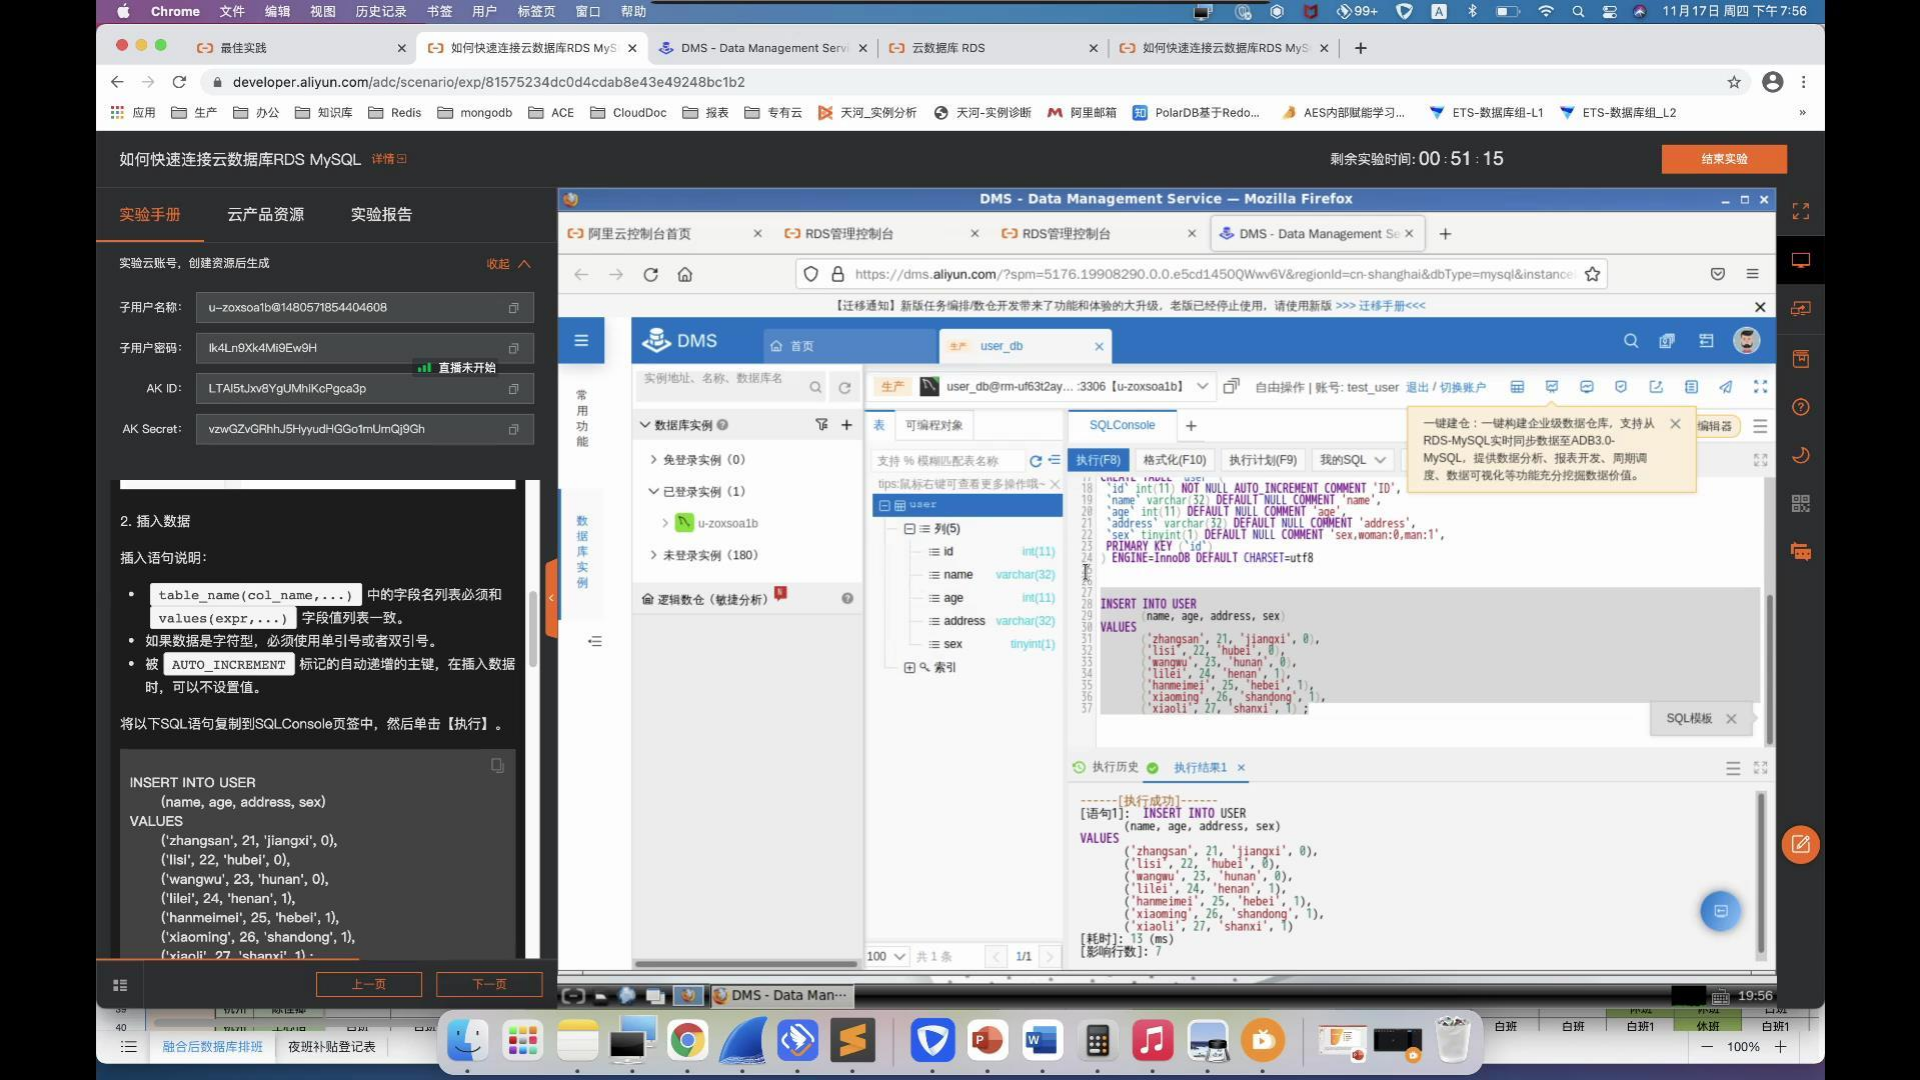Click the help question icon in right sidebar
The height and width of the screenshot is (1080, 1920).
1801,407
